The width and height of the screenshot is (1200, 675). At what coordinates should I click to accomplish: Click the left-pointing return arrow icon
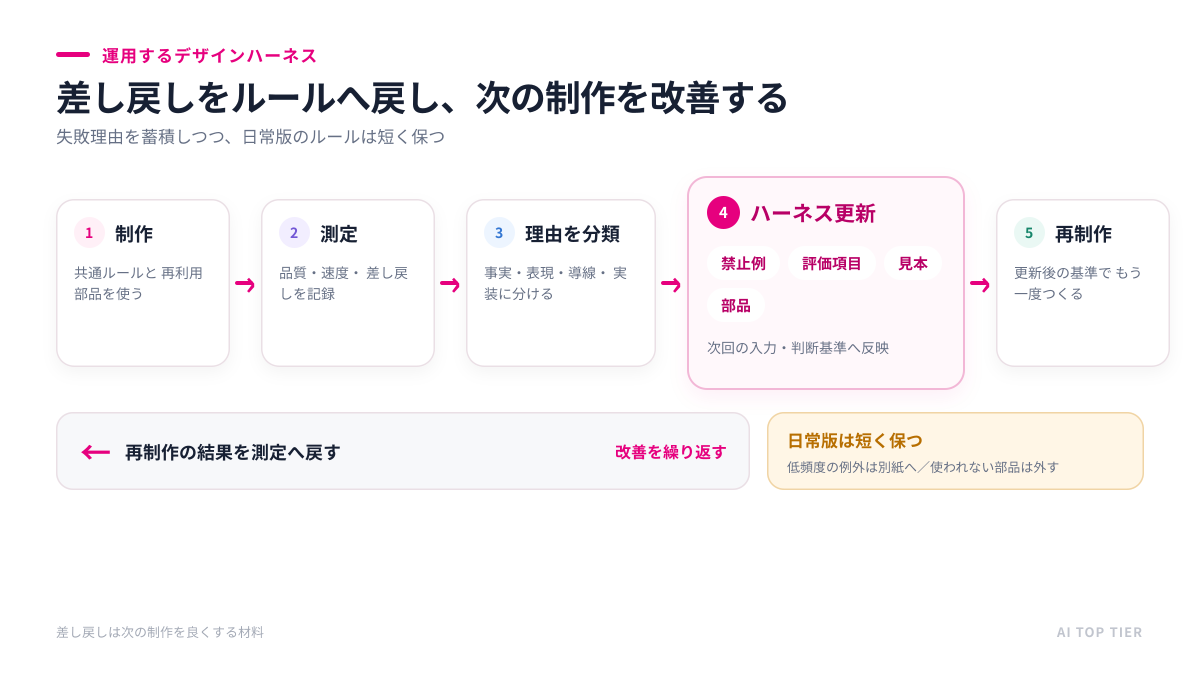coord(96,452)
